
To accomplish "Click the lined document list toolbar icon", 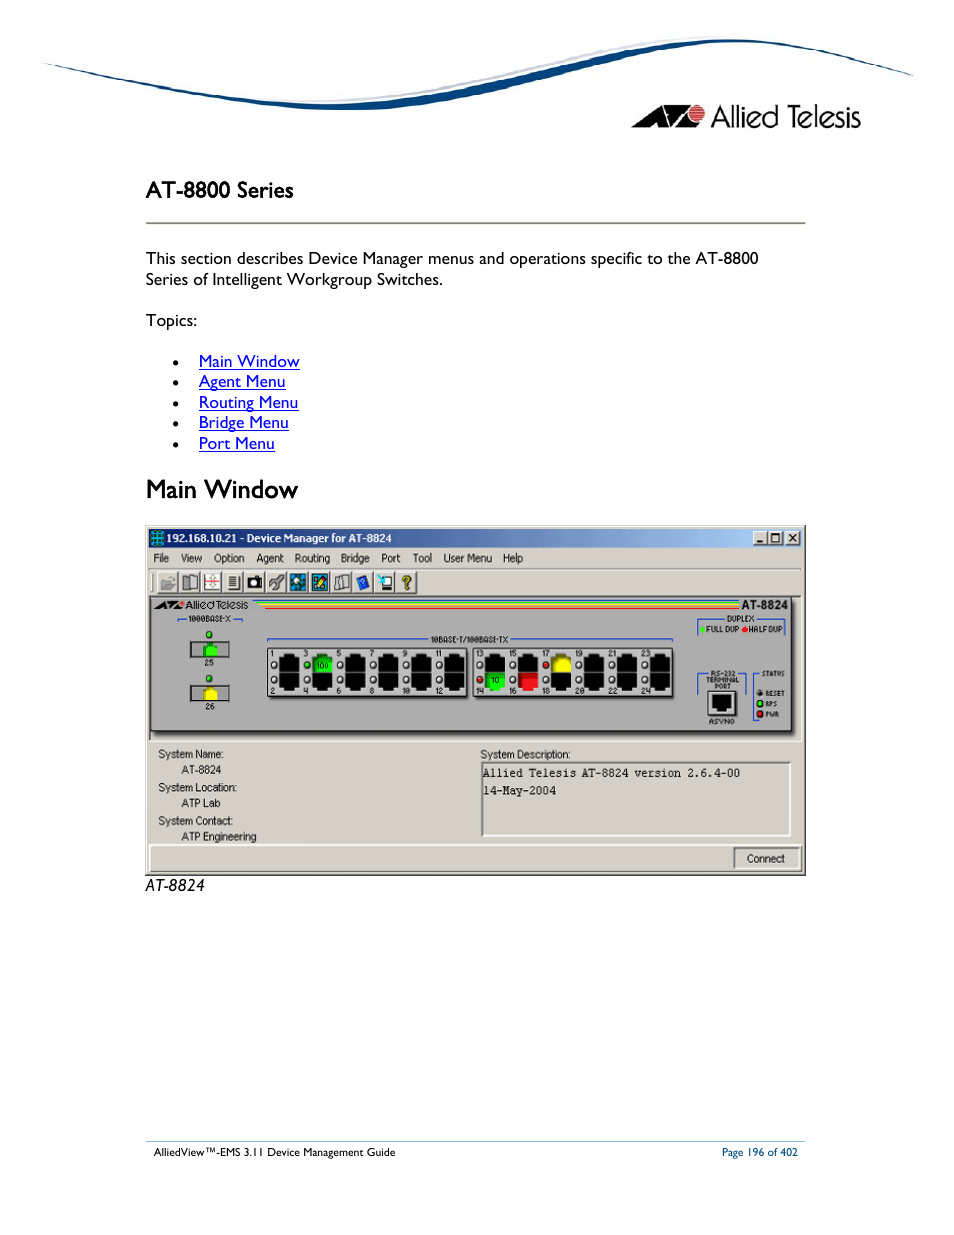I will (233, 582).
